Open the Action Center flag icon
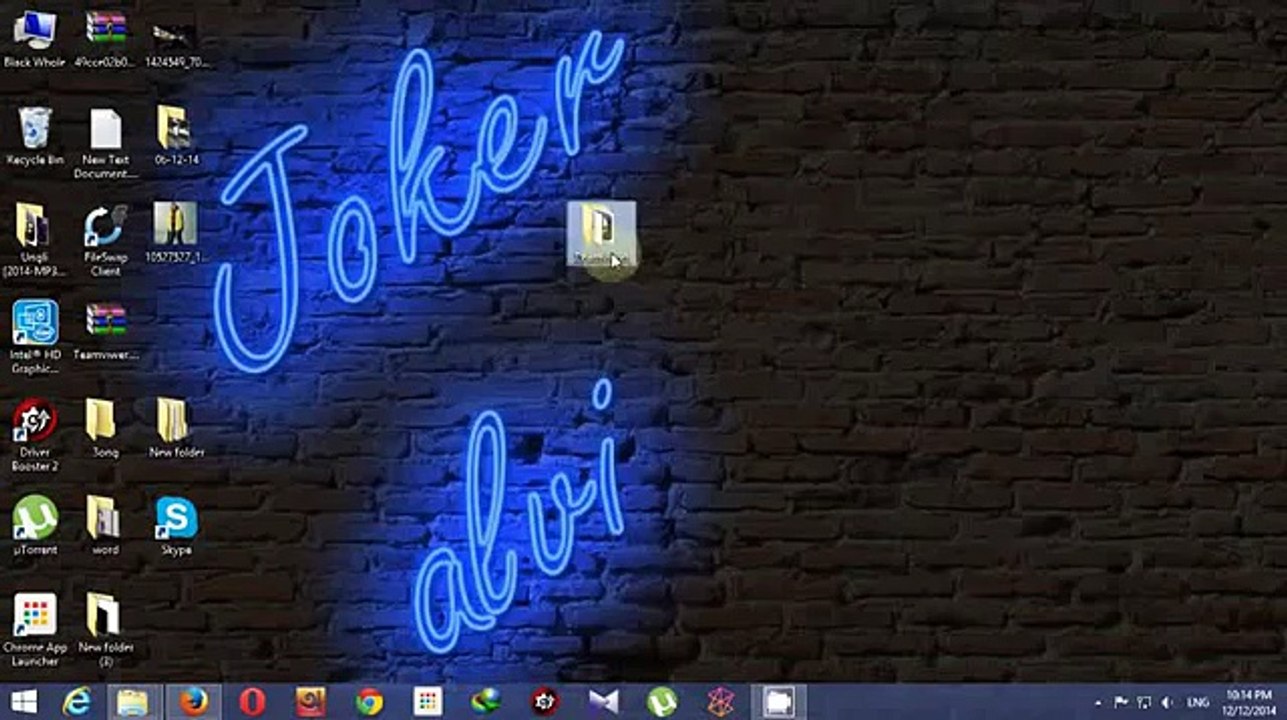 [x=1122, y=703]
